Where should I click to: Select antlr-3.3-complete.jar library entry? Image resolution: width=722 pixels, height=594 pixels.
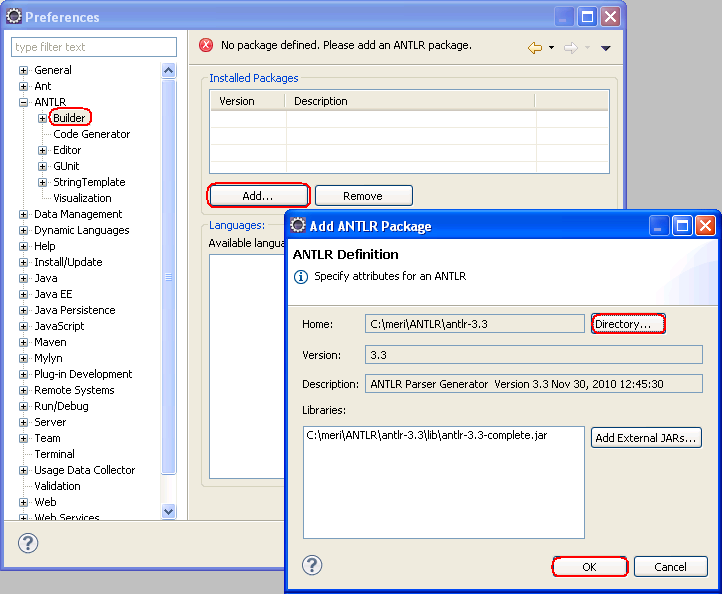point(426,435)
